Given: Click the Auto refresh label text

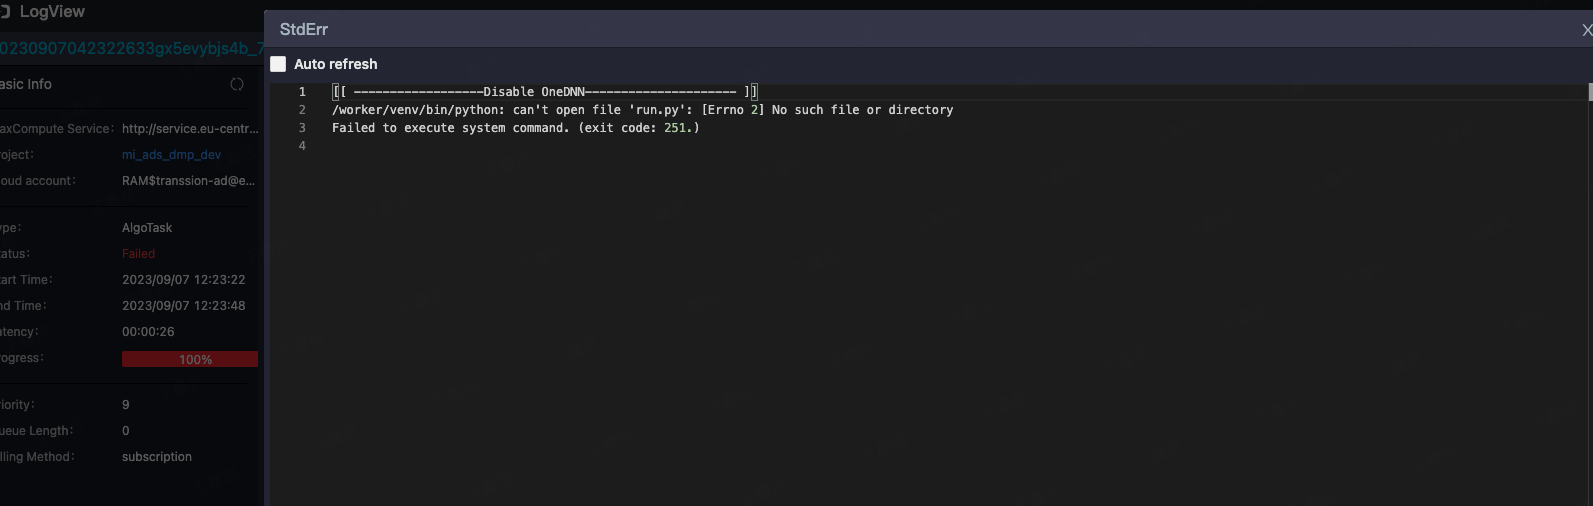Looking at the screenshot, I should coord(336,64).
